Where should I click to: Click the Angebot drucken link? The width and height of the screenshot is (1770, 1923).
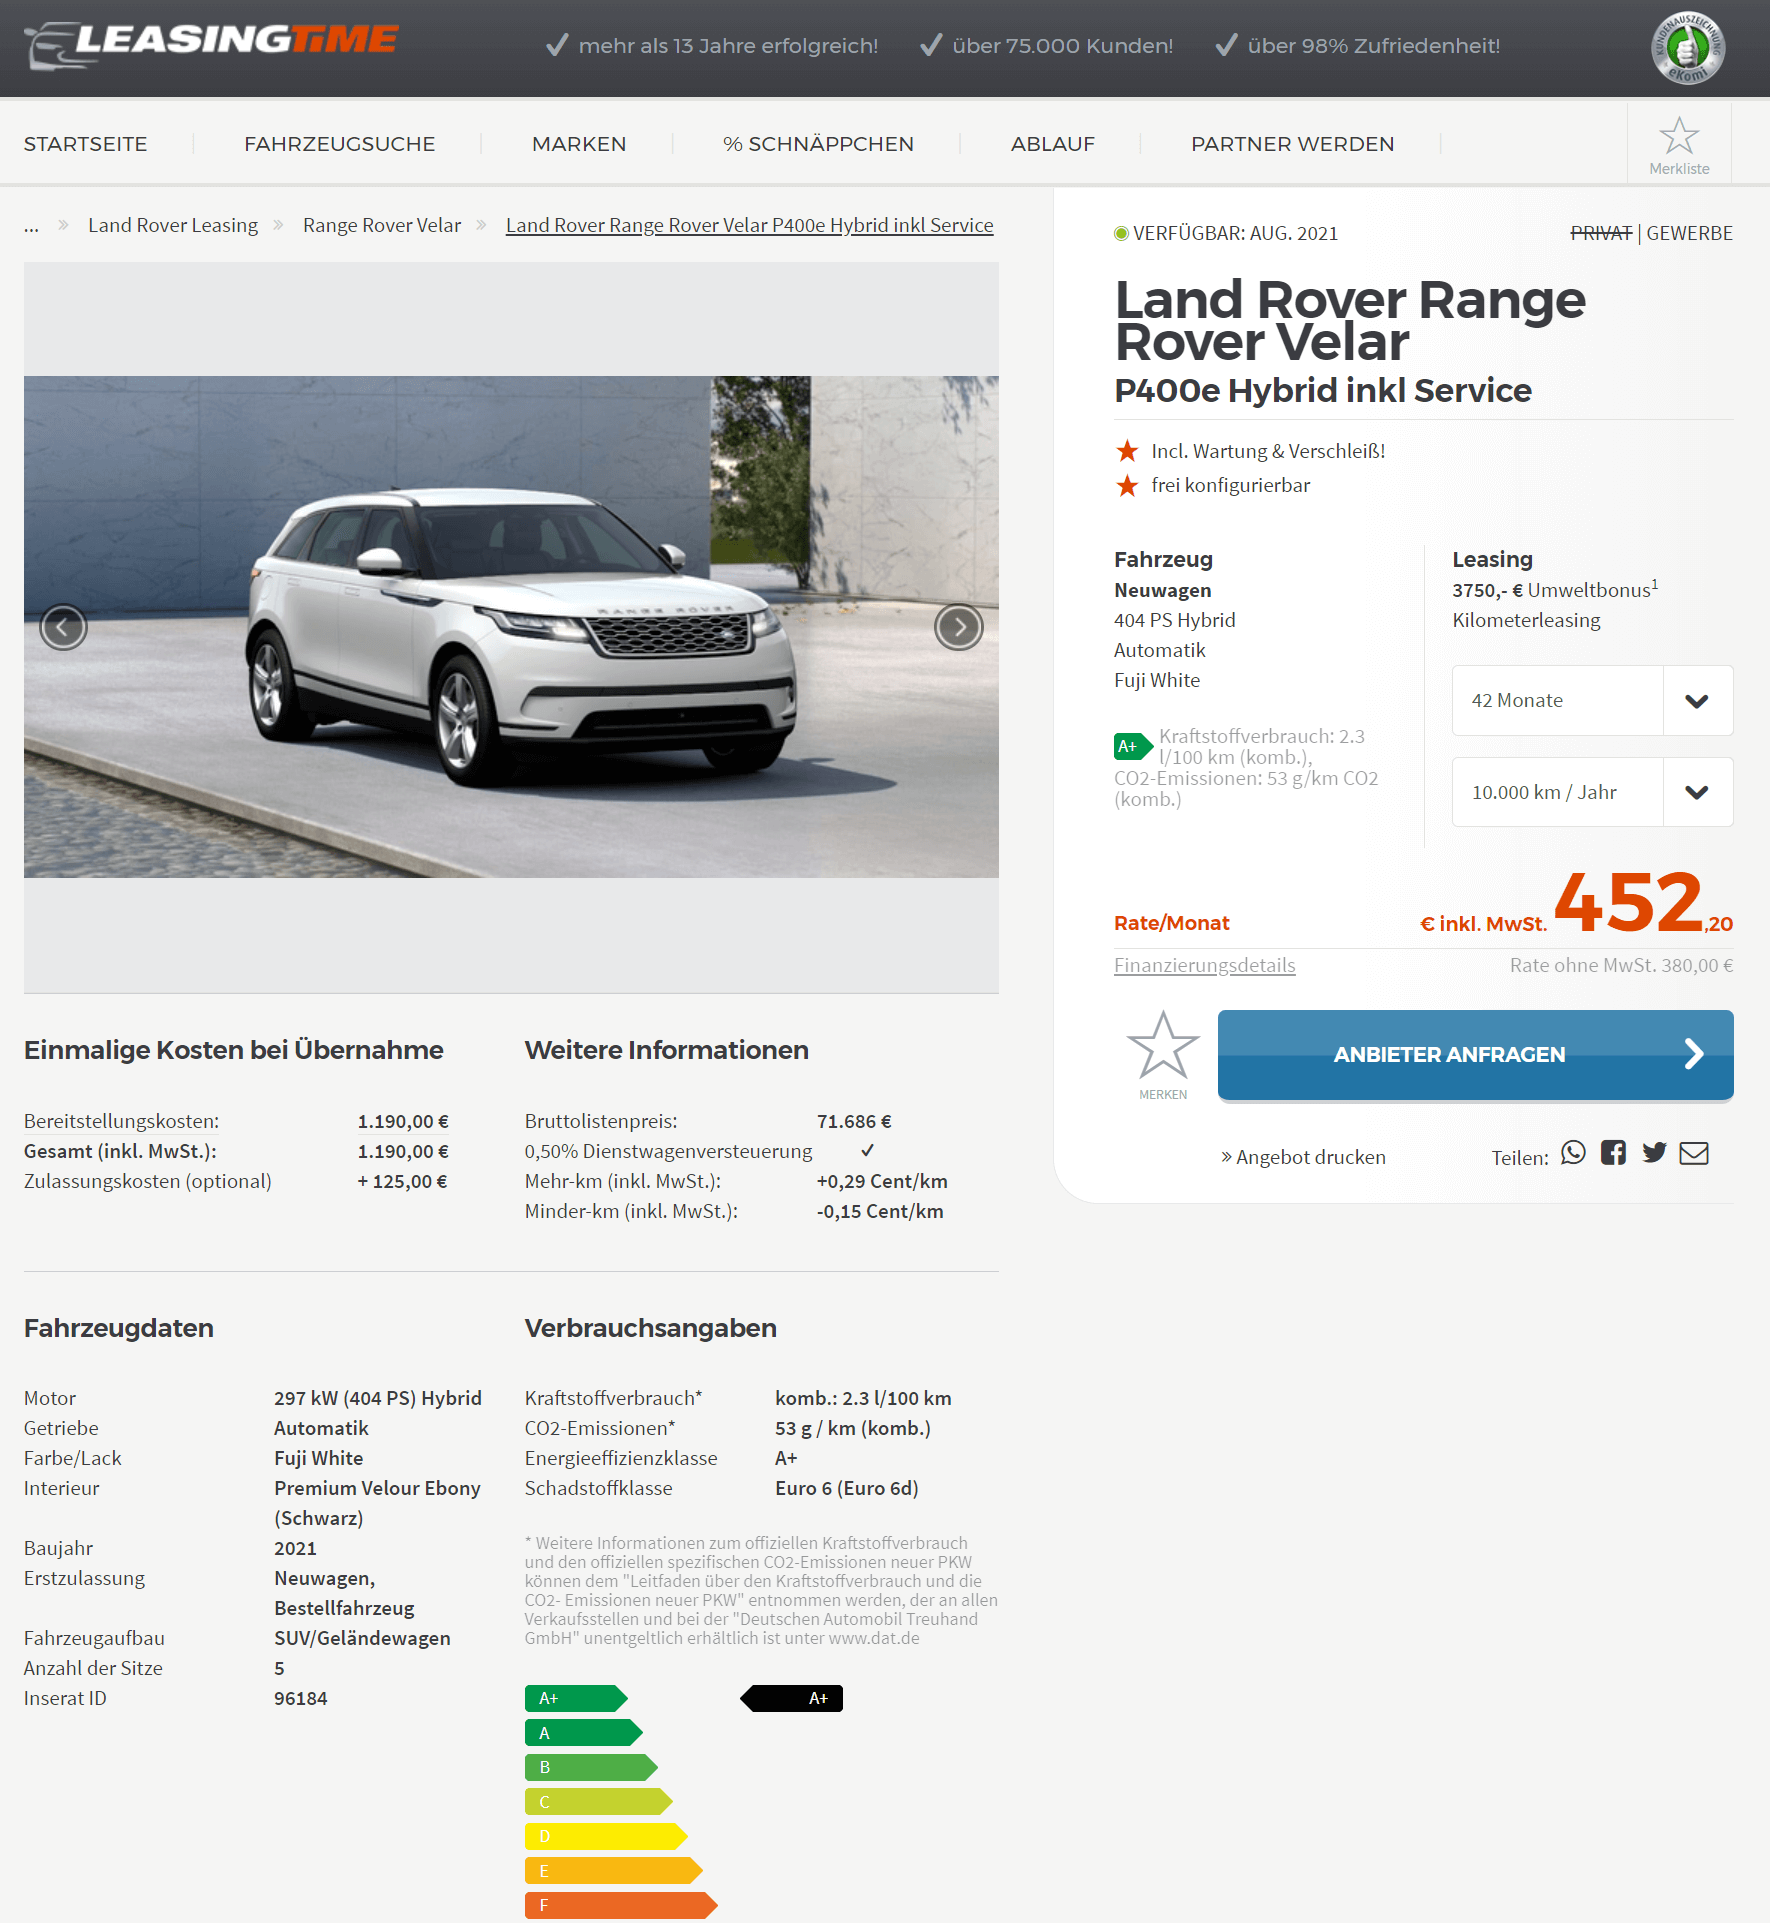click(1303, 1157)
